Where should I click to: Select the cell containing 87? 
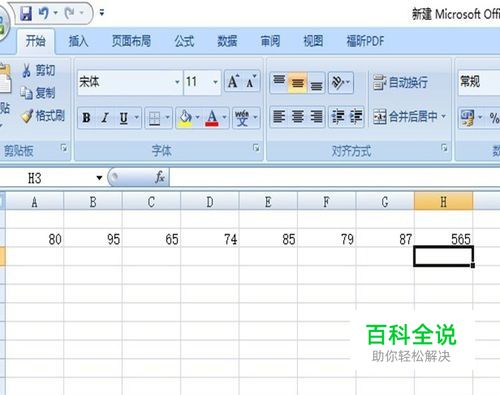click(x=385, y=238)
